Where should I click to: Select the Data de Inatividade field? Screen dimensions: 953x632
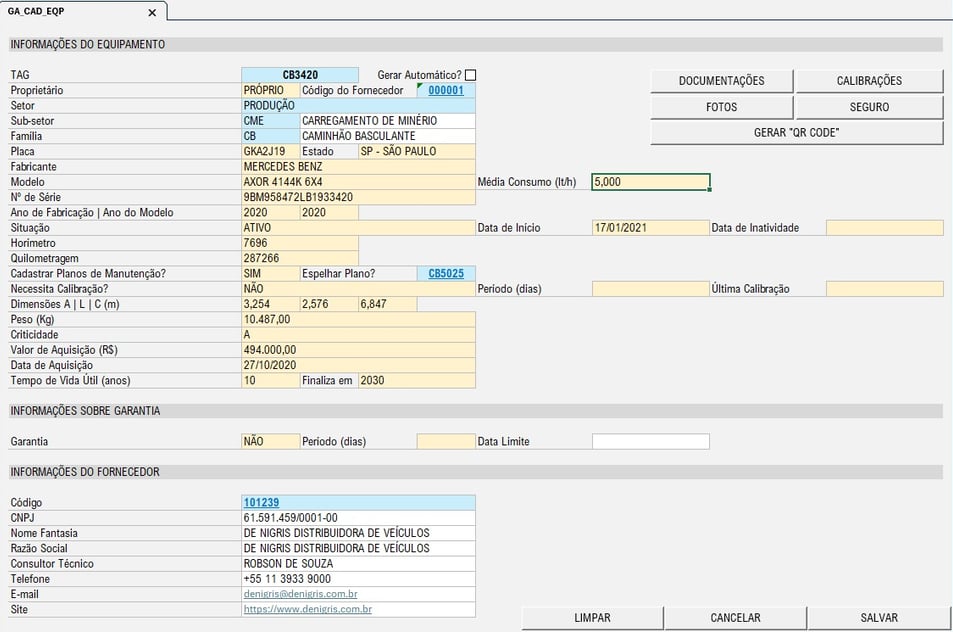pos(884,228)
